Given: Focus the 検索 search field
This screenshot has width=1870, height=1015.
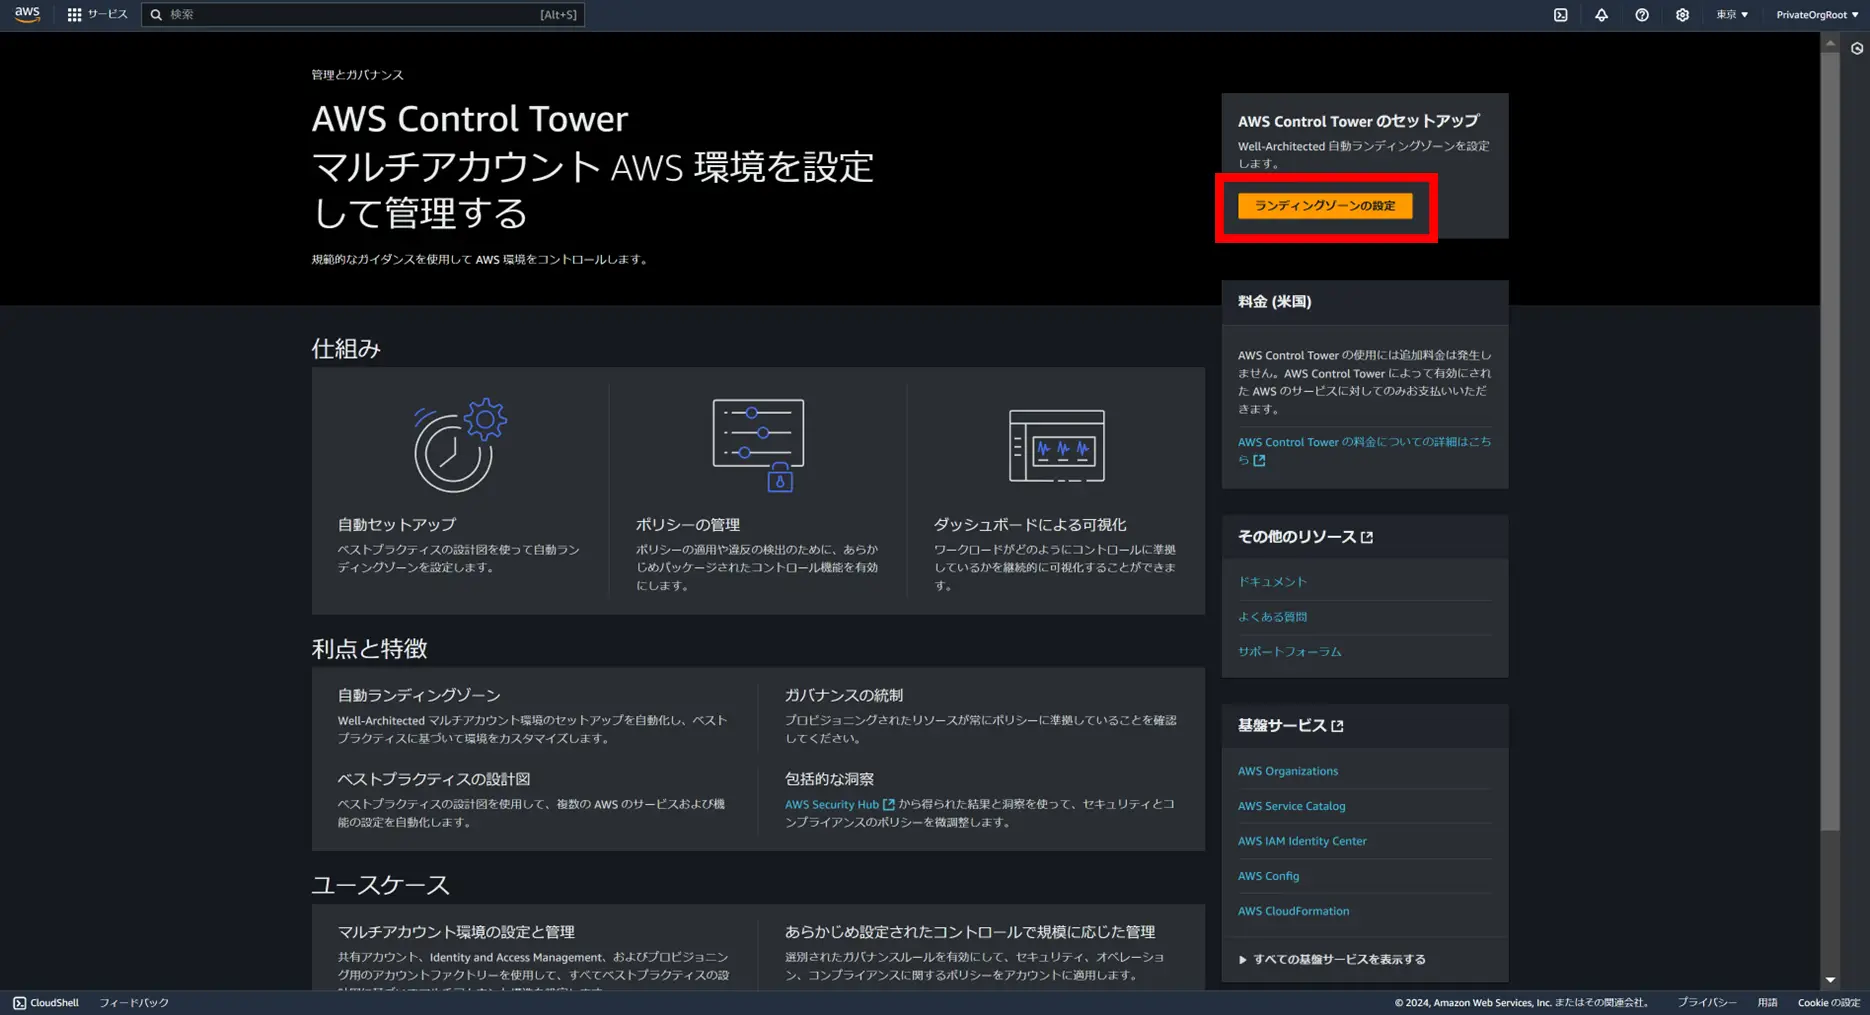Looking at the screenshot, I should tap(363, 15).
